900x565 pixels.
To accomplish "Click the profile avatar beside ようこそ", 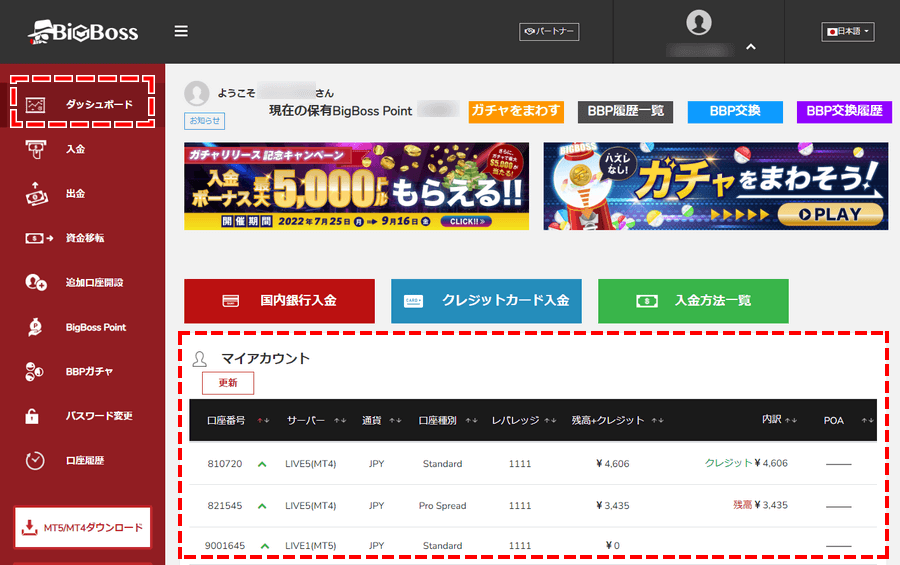I will click(x=197, y=93).
